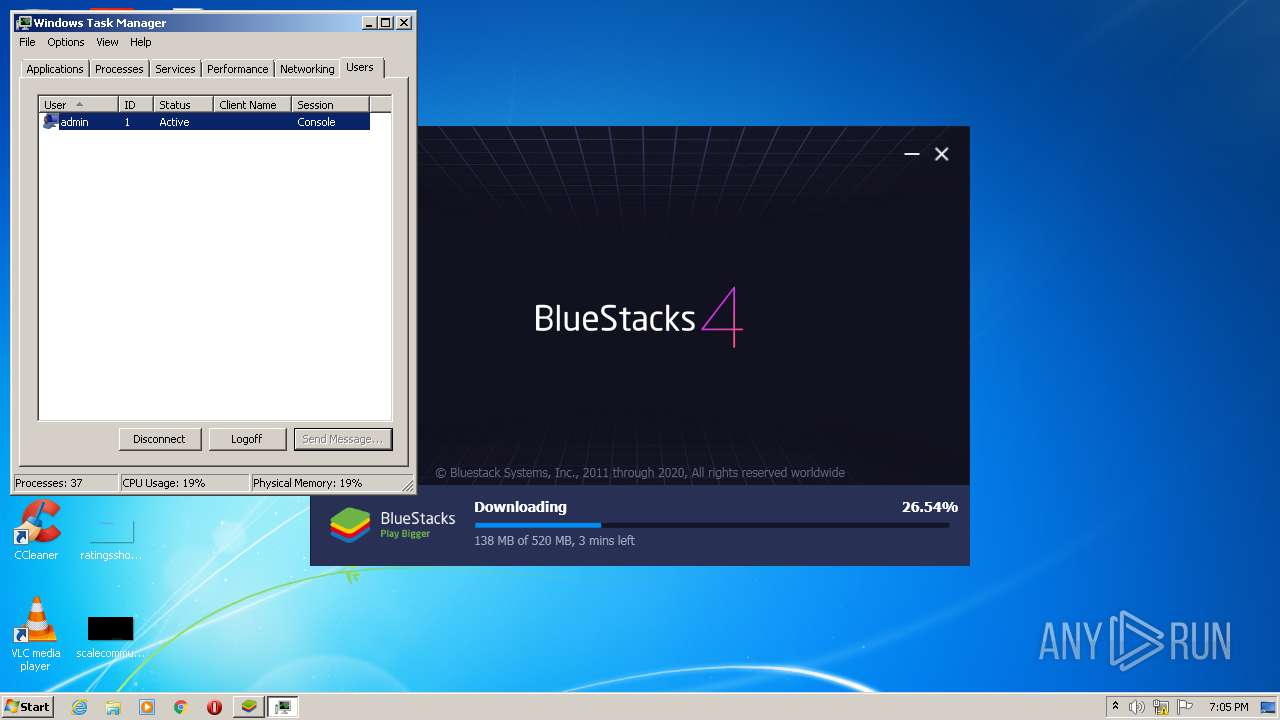Open the VLC media player shortcut
Screen dimensions: 1280x720
click(35, 634)
